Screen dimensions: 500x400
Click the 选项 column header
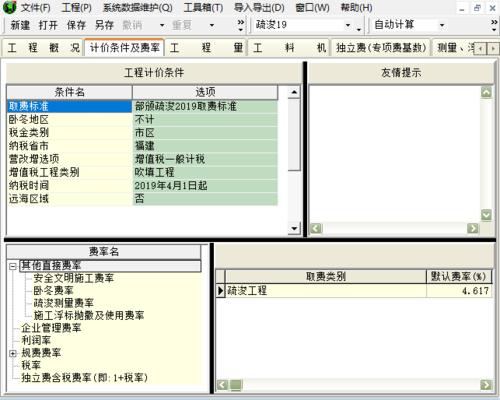(205, 92)
